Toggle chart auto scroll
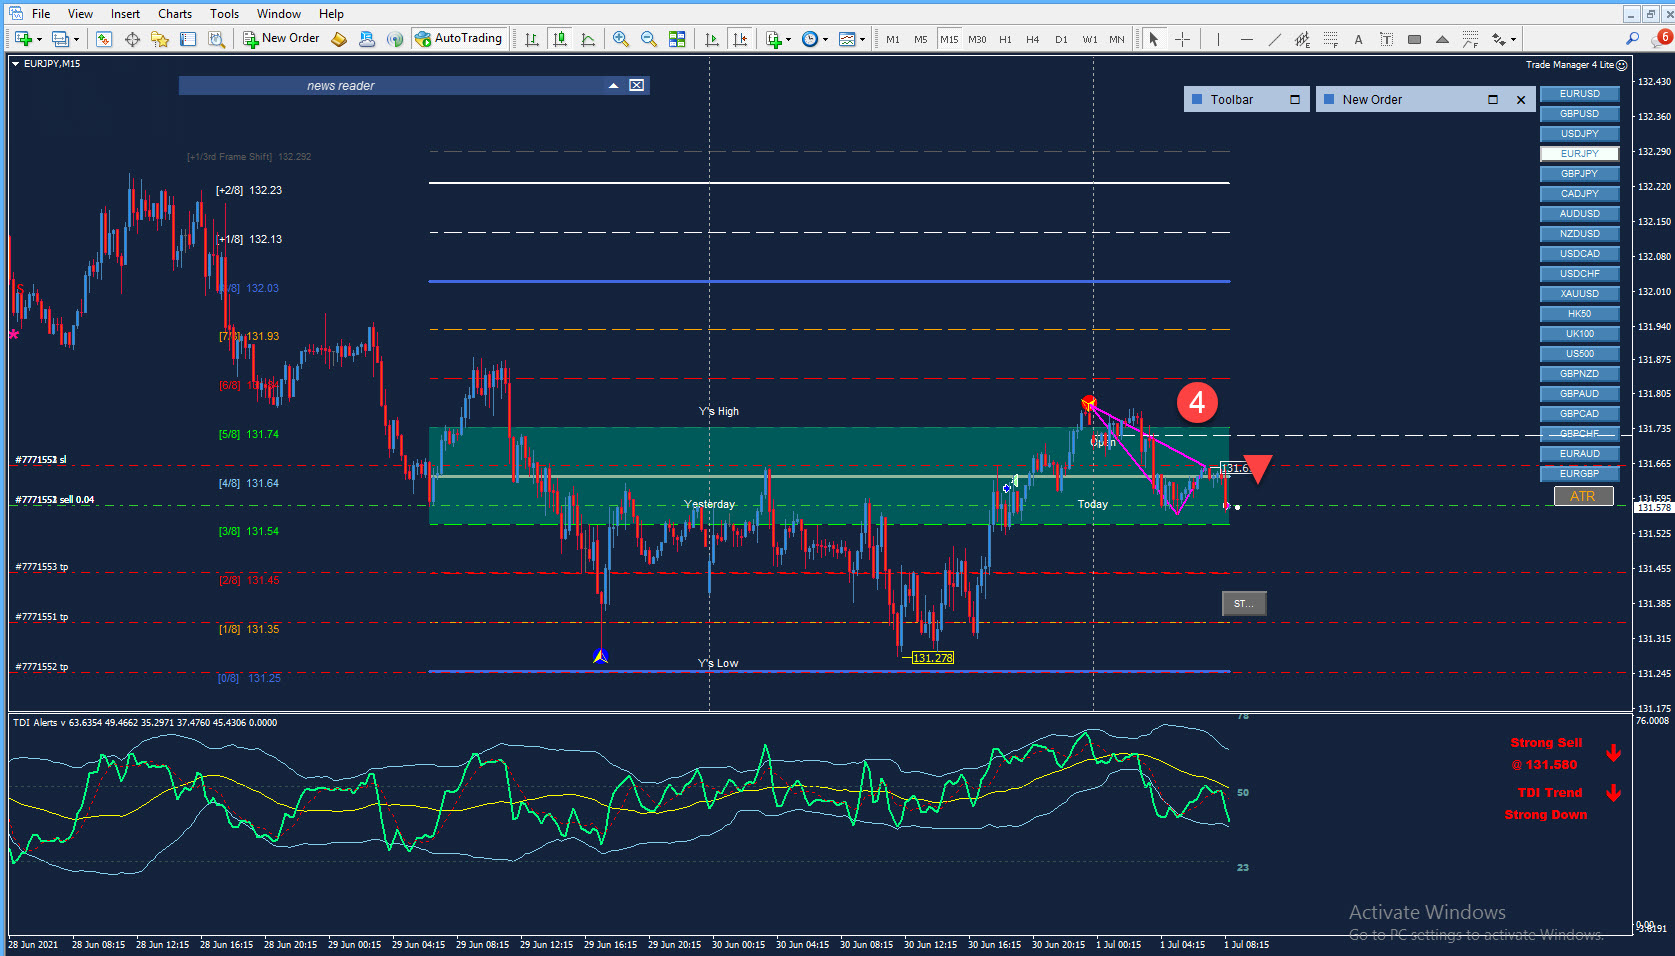The width and height of the screenshot is (1675, 956). point(711,39)
